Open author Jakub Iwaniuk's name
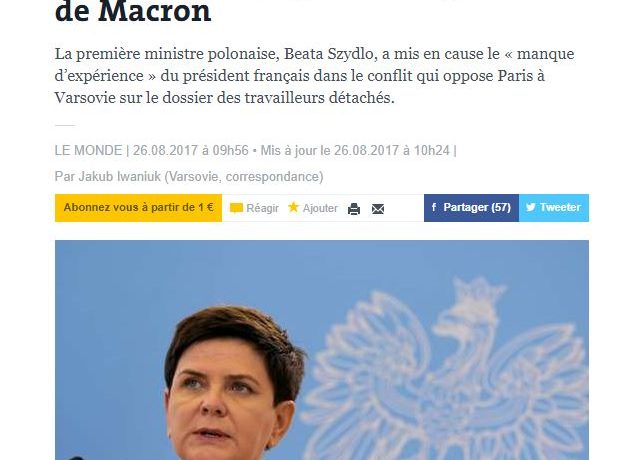Viewport: 622px width, 460px height. pos(120,176)
